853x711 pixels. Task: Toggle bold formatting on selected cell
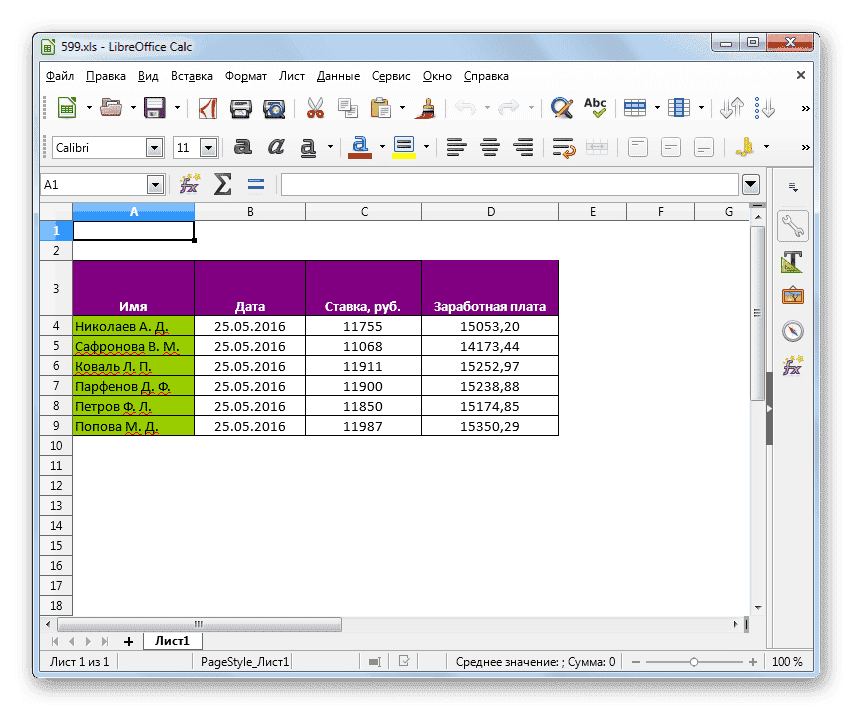244,147
